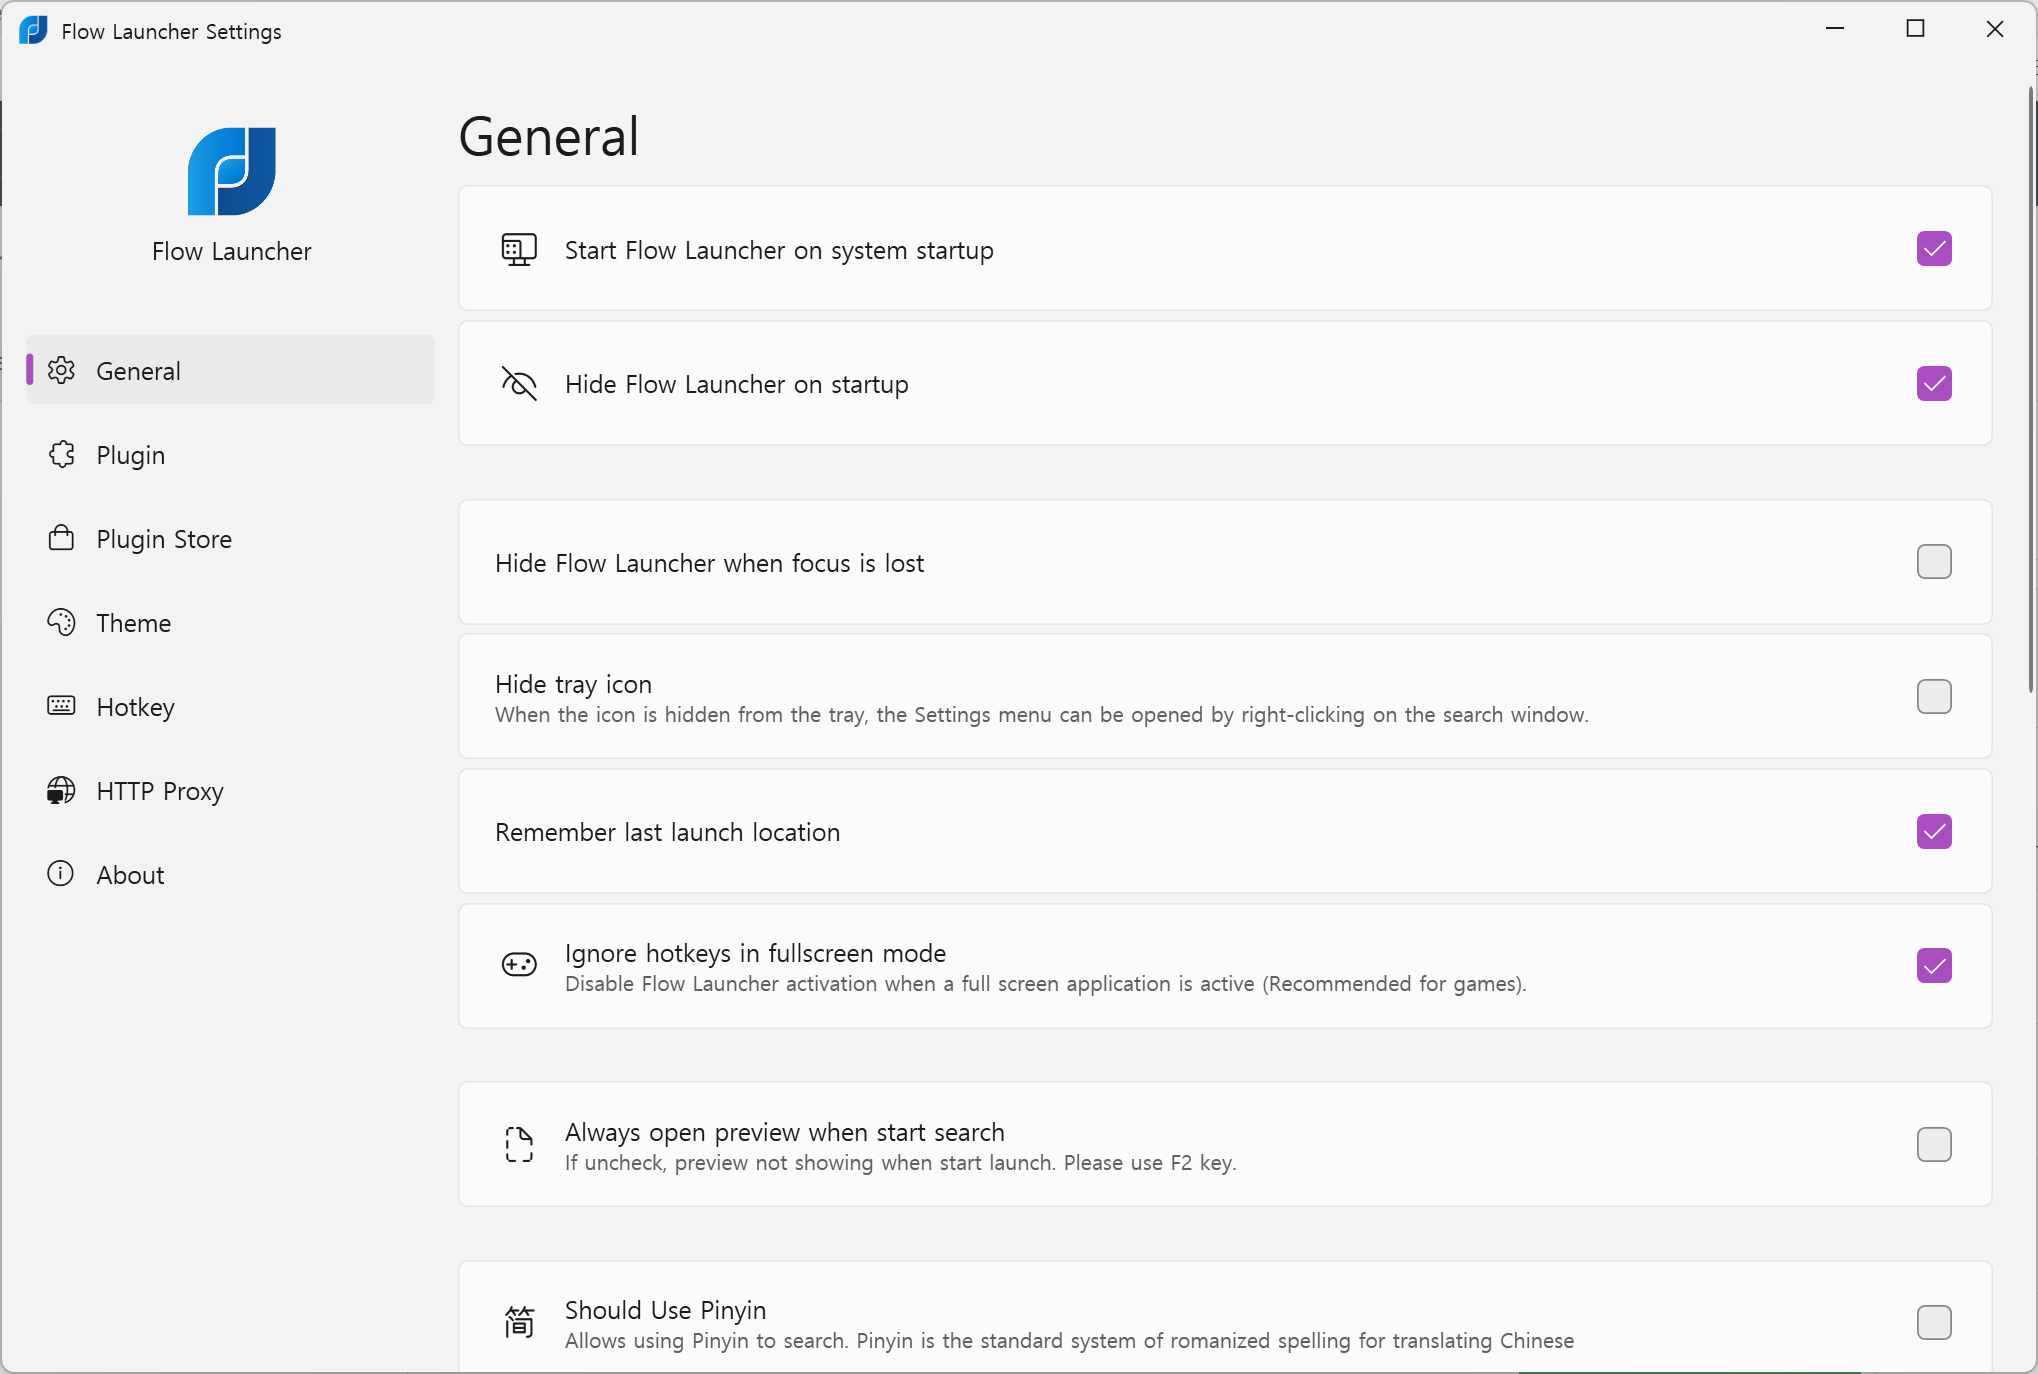Viewport: 2038px width, 1374px height.
Task: Click the Hotkey keyboard icon
Action: 61,706
